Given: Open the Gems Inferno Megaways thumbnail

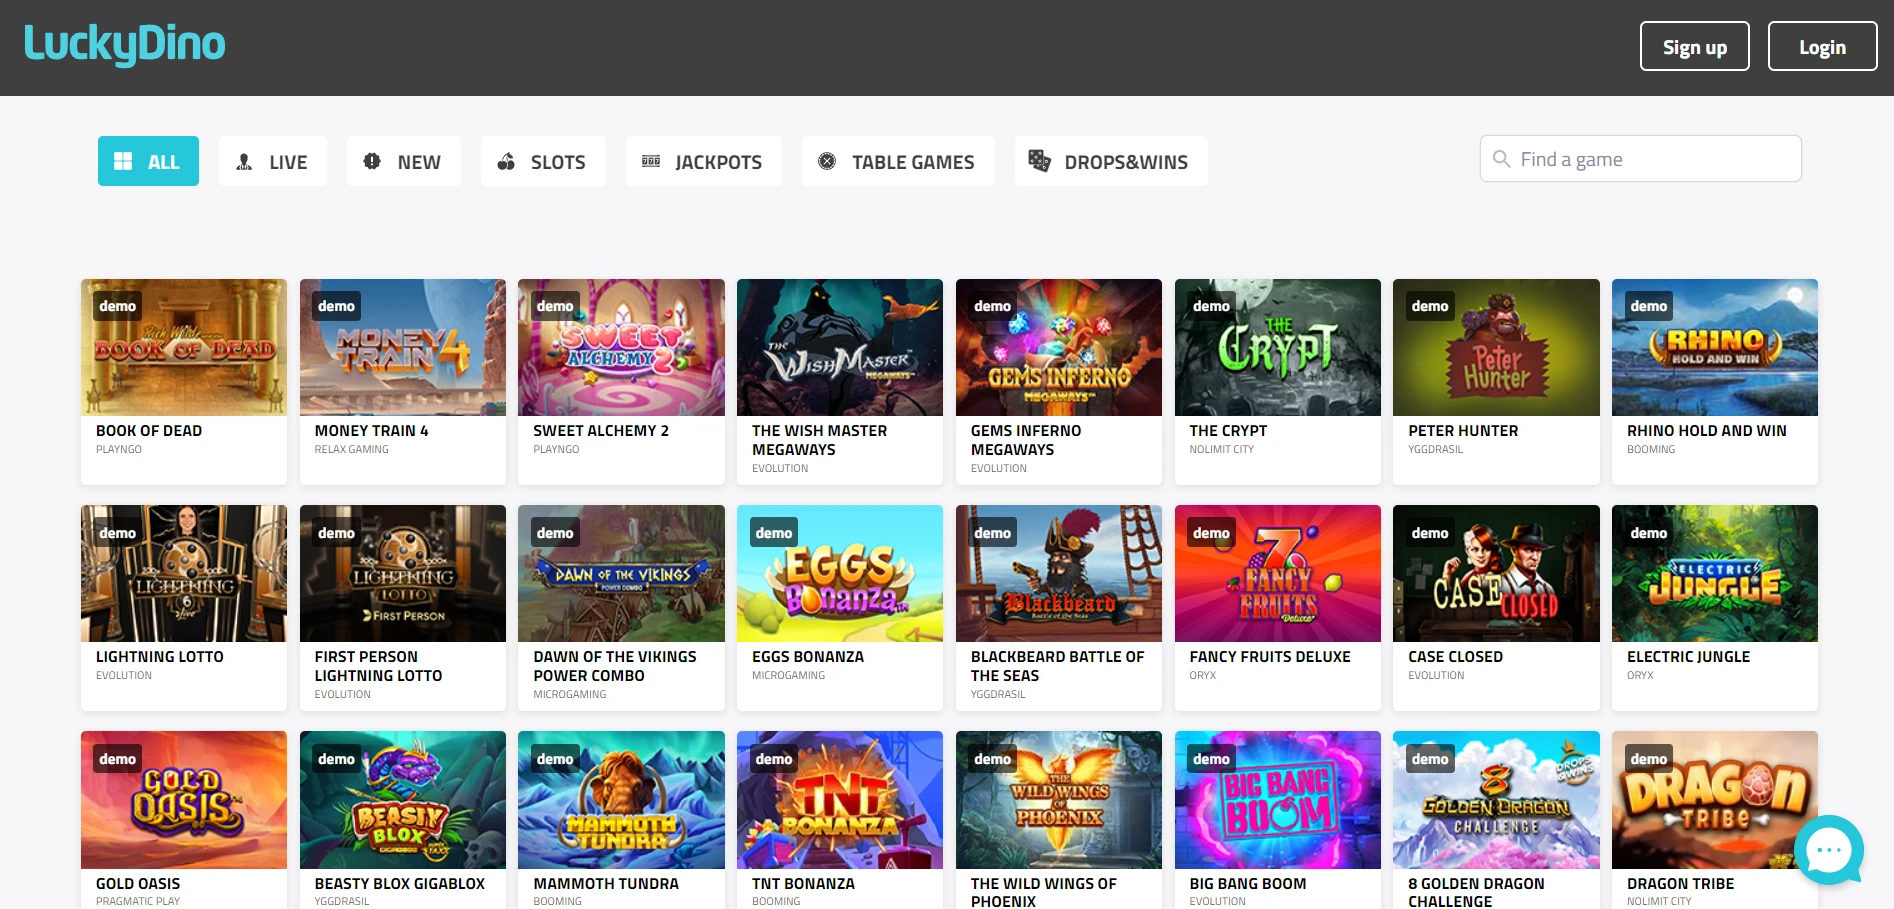Looking at the screenshot, I should (x=1059, y=347).
